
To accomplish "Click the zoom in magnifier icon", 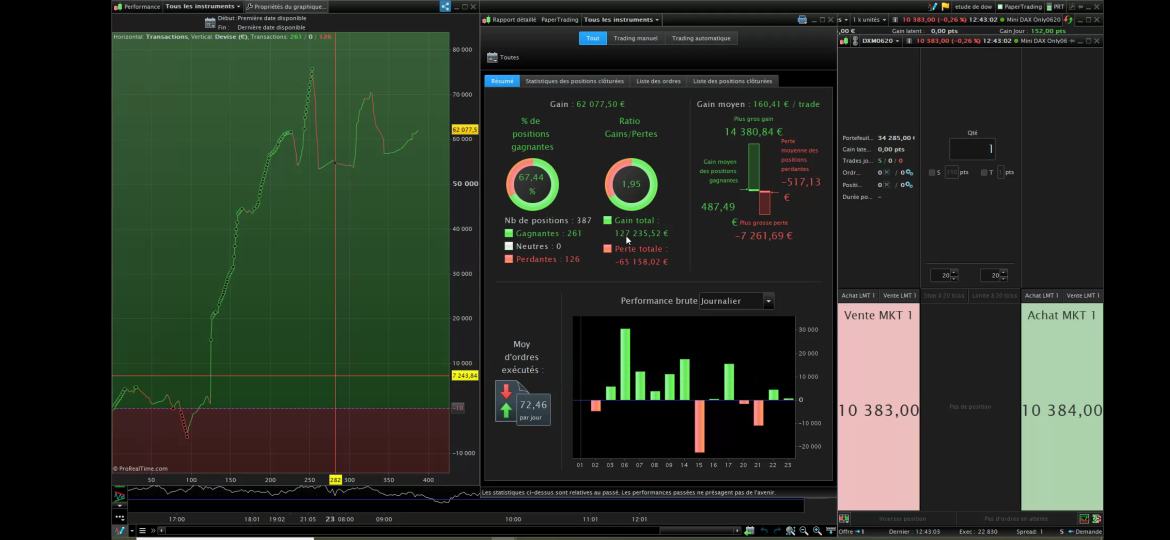I will (x=817, y=530).
